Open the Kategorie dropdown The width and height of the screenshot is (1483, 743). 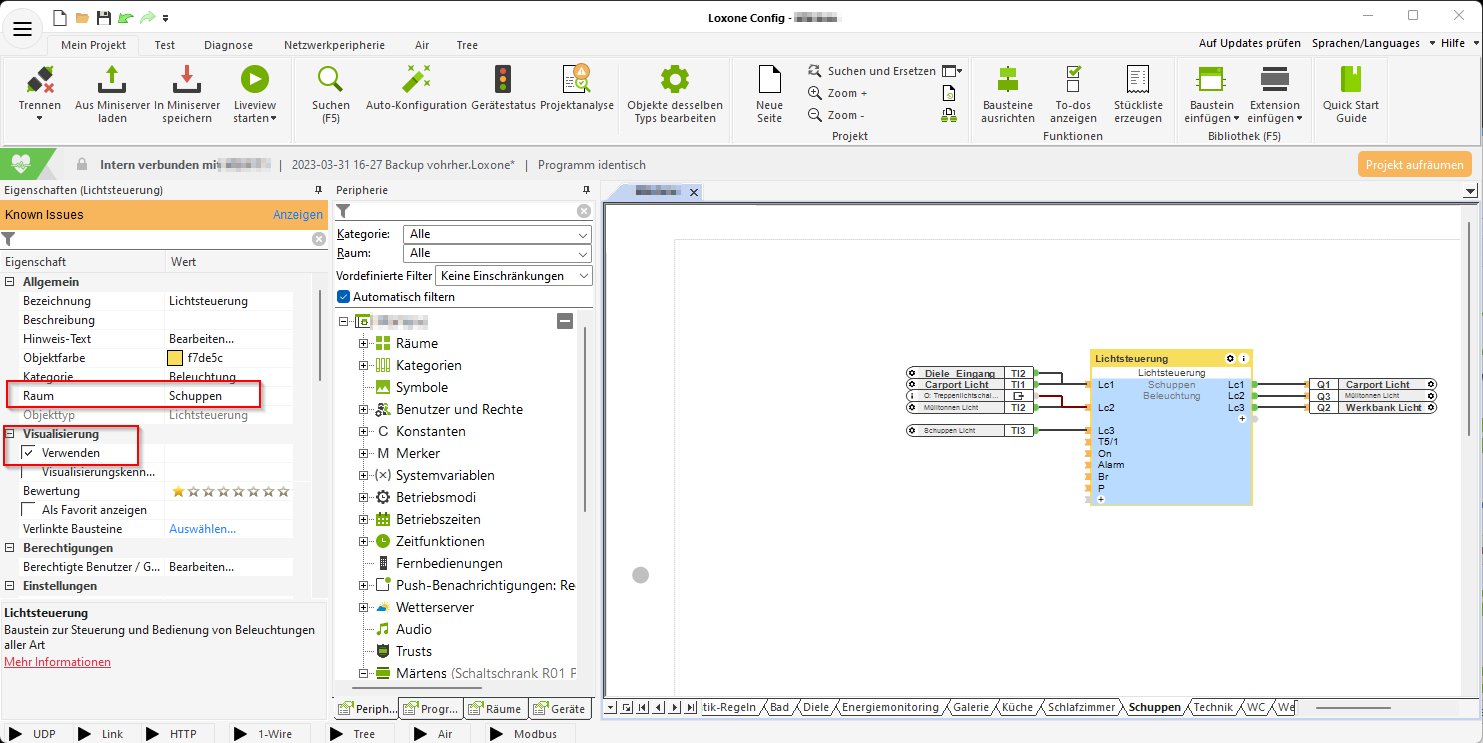[497, 234]
